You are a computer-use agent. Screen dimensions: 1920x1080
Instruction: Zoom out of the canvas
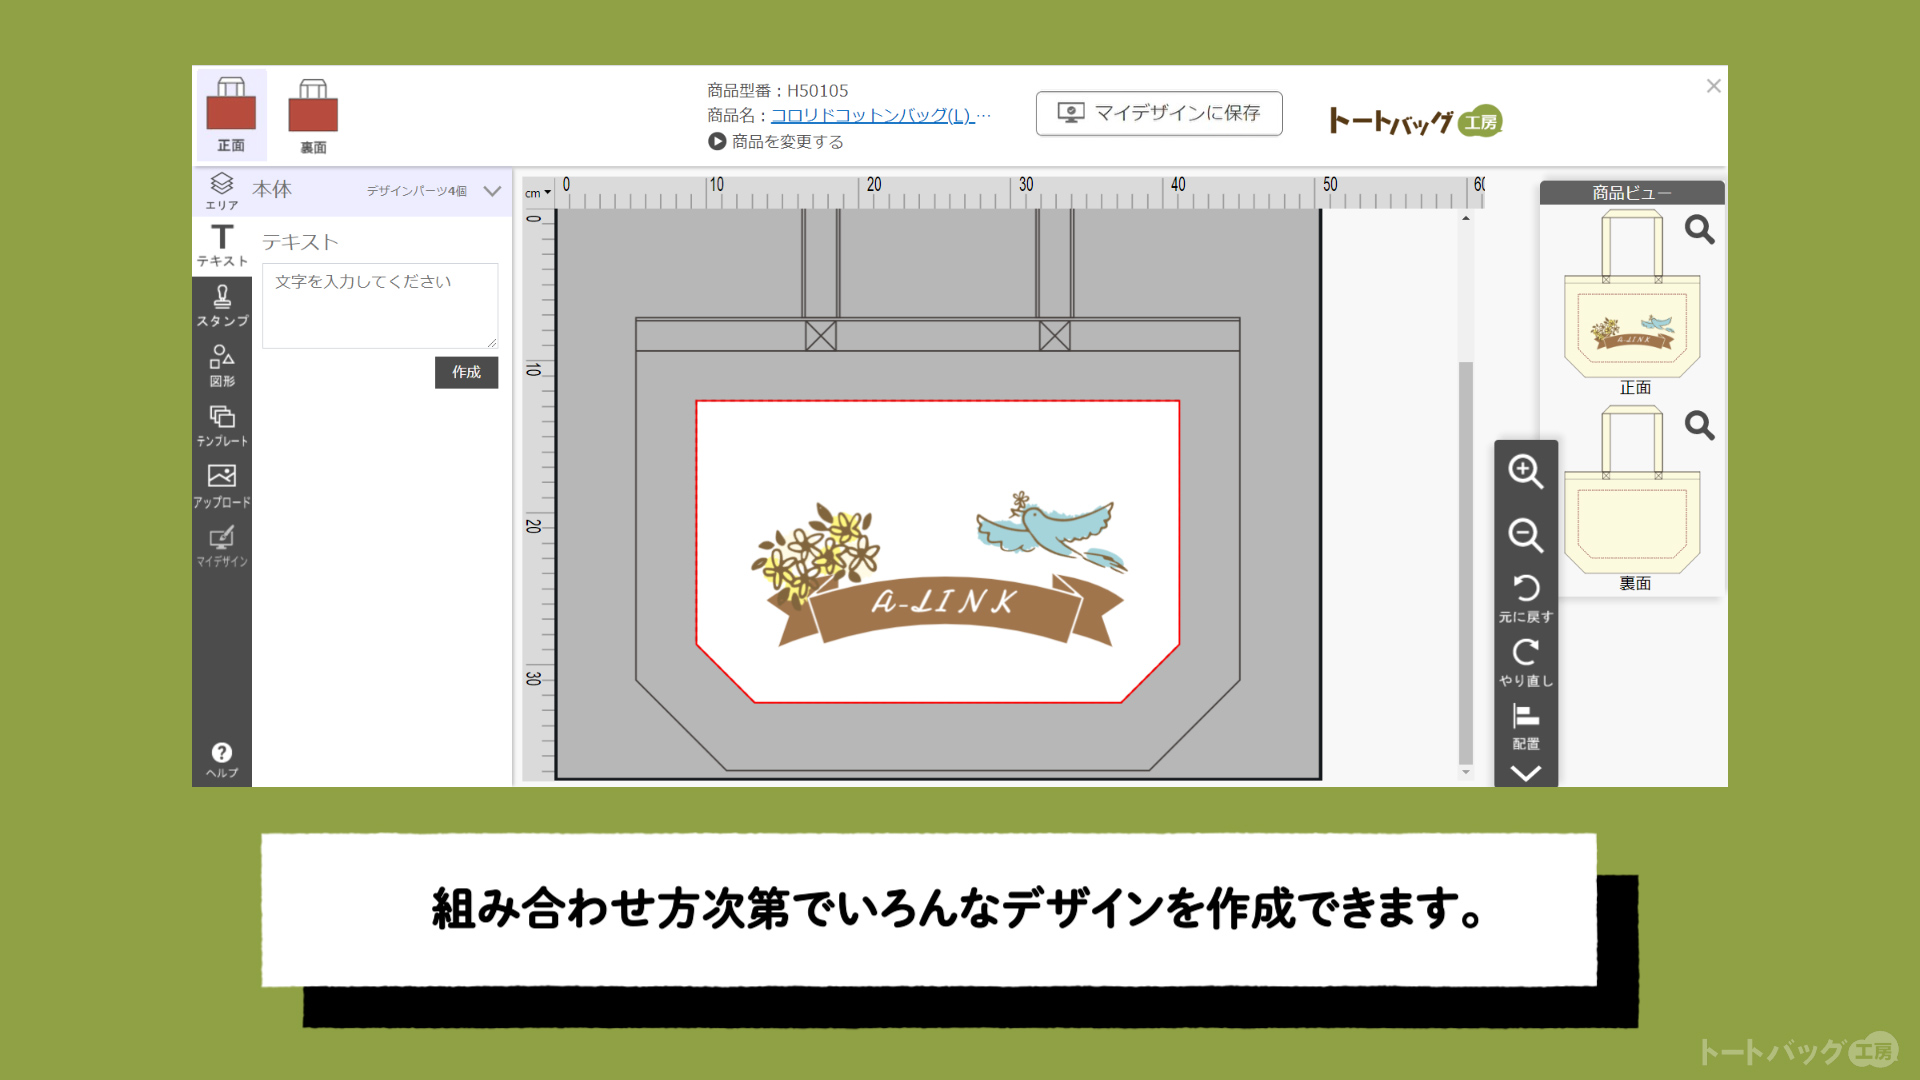[1526, 535]
